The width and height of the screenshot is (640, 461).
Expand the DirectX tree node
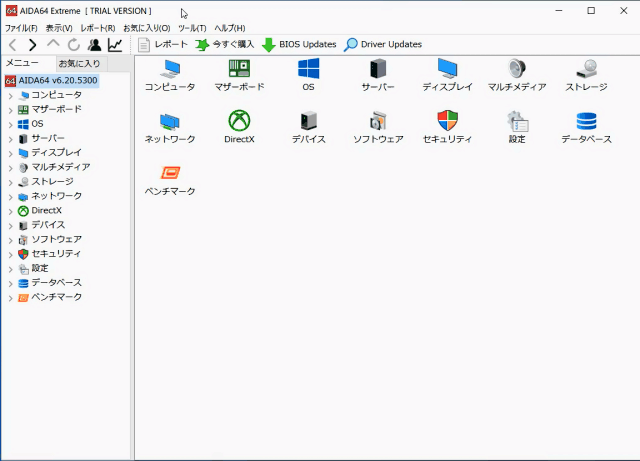pyautogui.click(x=11, y=211)
